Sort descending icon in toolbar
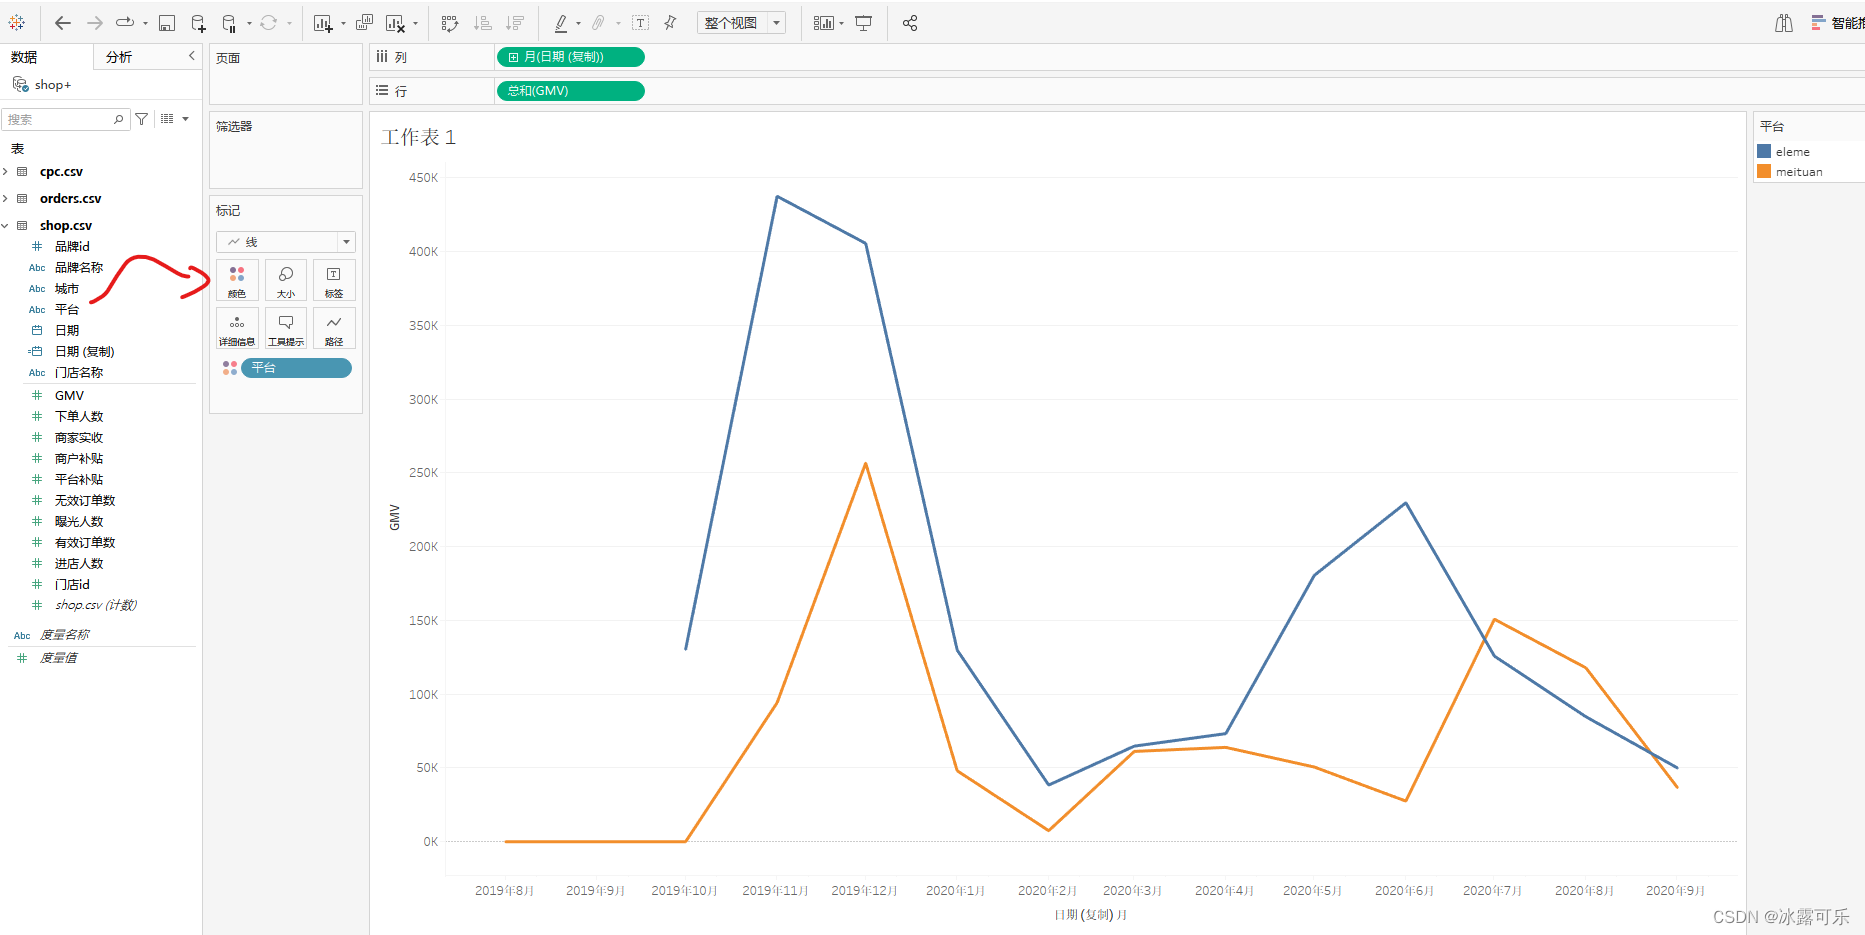 click(x=515, y=23)
